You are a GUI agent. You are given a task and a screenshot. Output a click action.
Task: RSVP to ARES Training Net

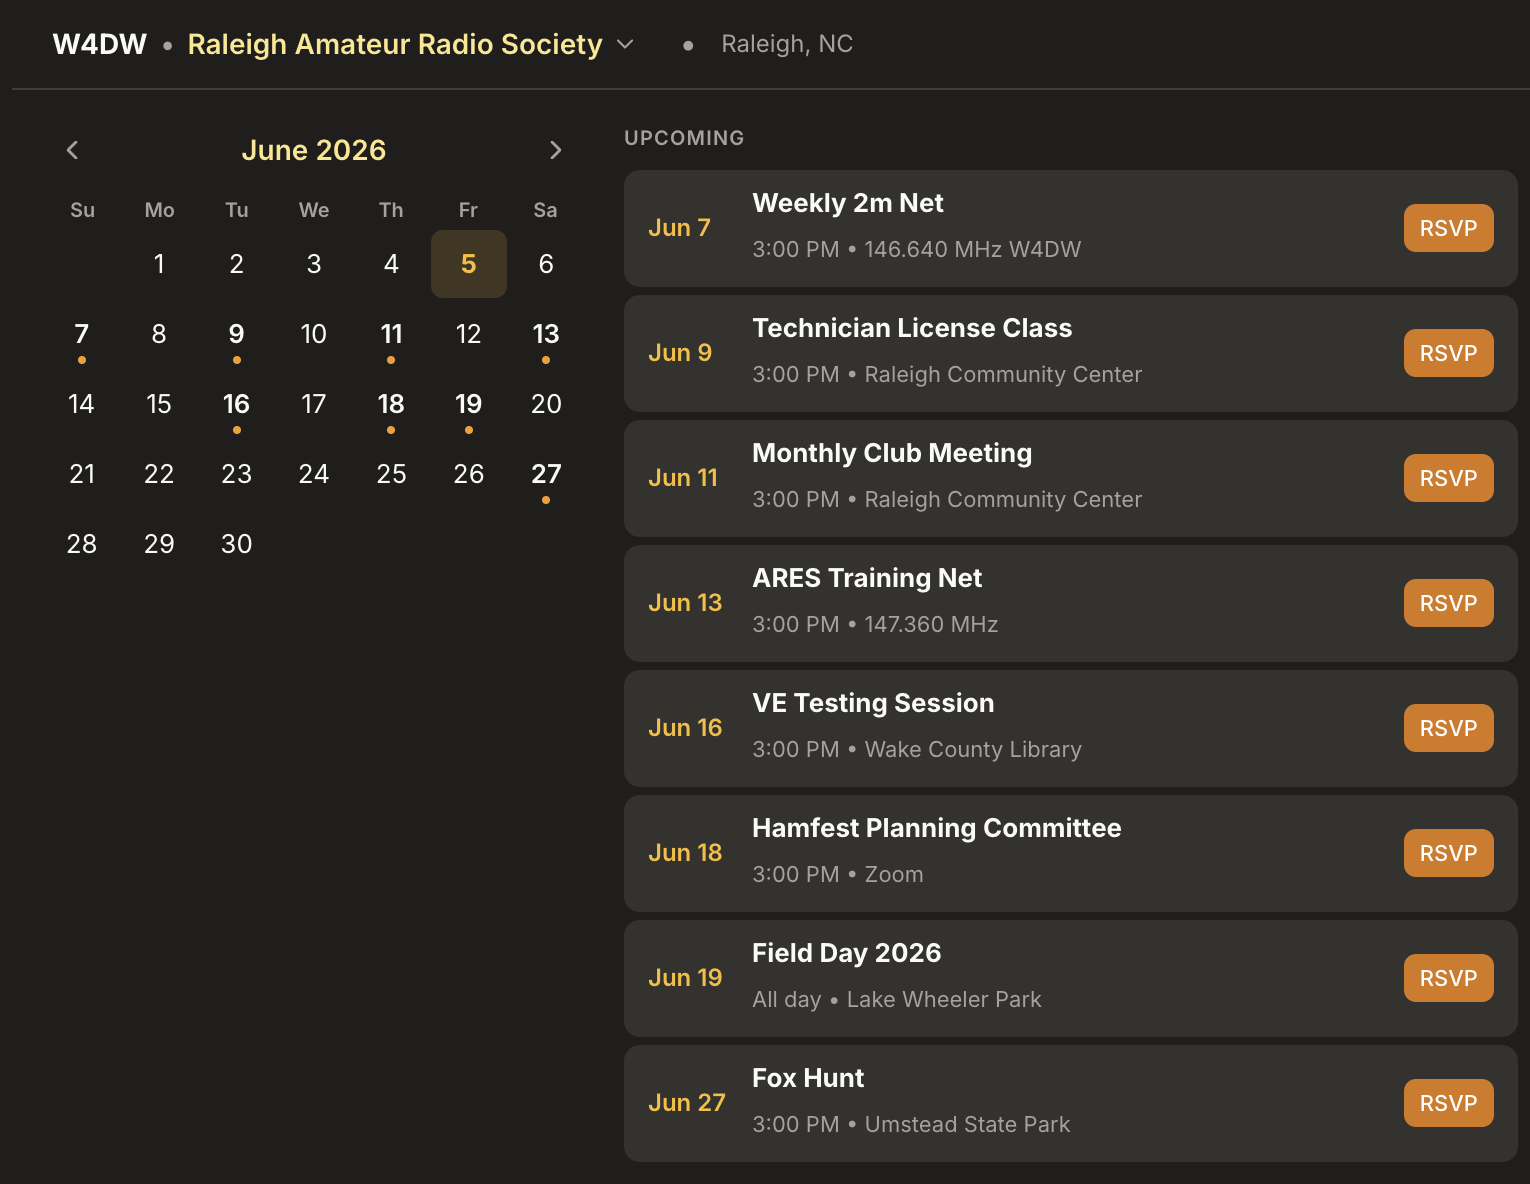point(1448,603)
